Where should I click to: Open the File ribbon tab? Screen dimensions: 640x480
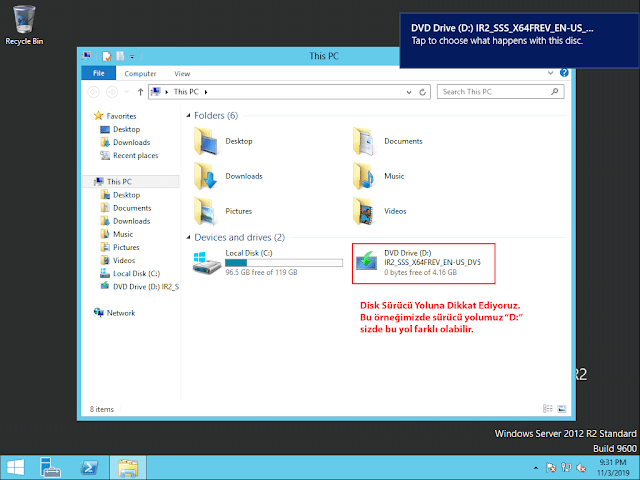pyautogui.click(x=98, y=73)
